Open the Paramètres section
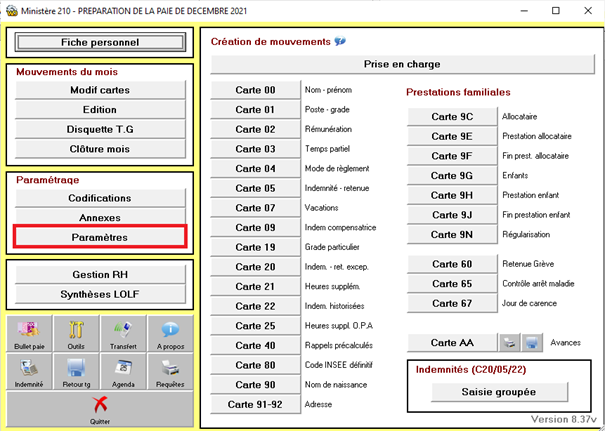The image size is (605, 431). [x=99, y=237]
